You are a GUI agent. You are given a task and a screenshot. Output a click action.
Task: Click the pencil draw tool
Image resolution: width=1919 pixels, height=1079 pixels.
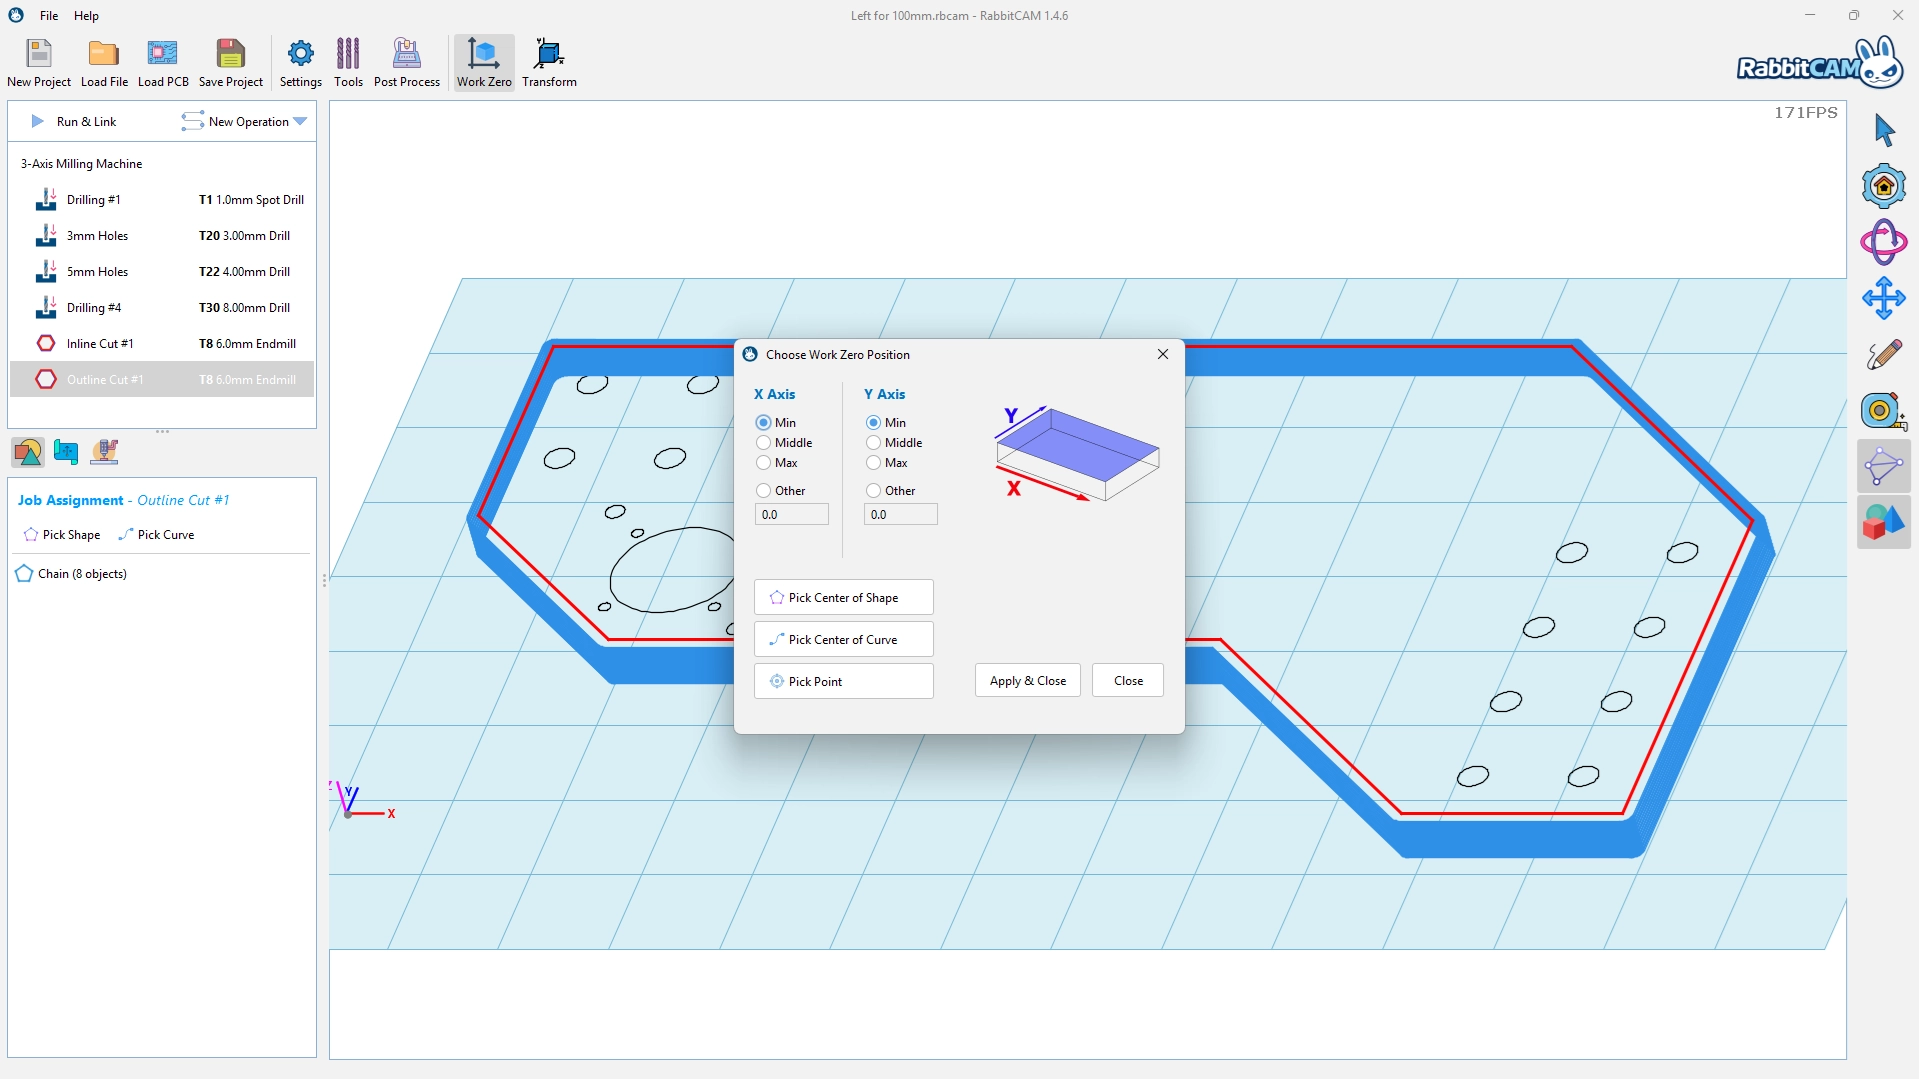point(1884,354)
